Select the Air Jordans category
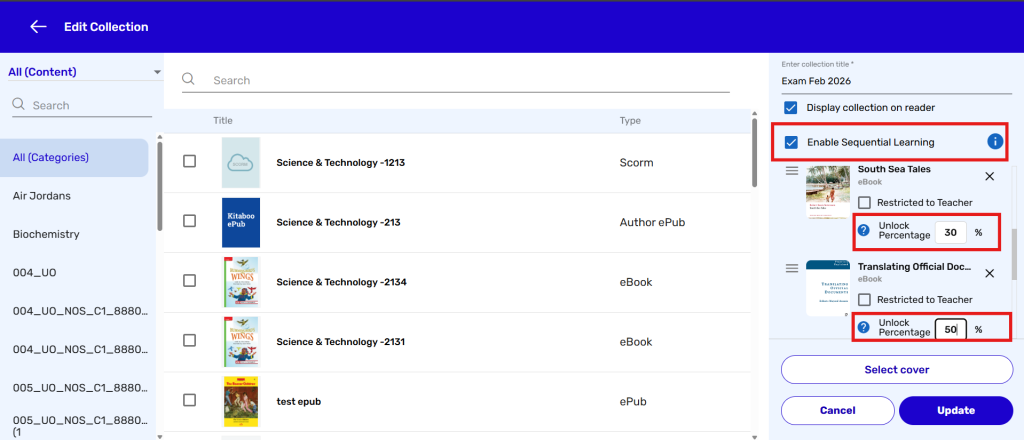Image resolution: width=1024 pixels, height=440 pixels. (x=42, y=196)
